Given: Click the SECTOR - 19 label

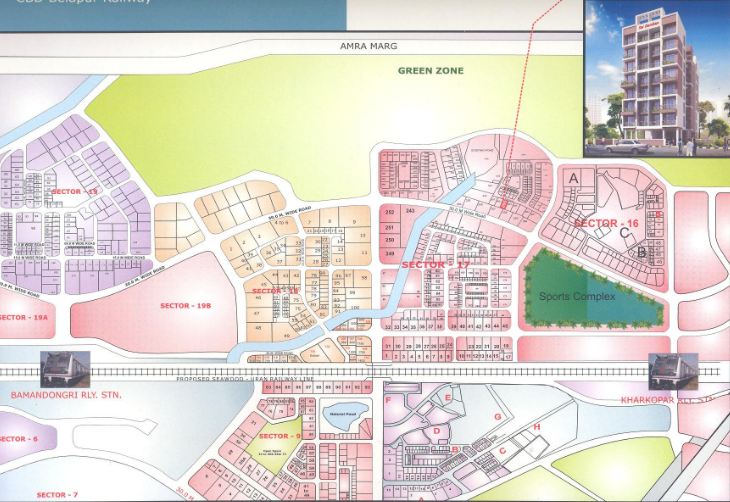Looking at the screenshot, I should tap(74, 191).
